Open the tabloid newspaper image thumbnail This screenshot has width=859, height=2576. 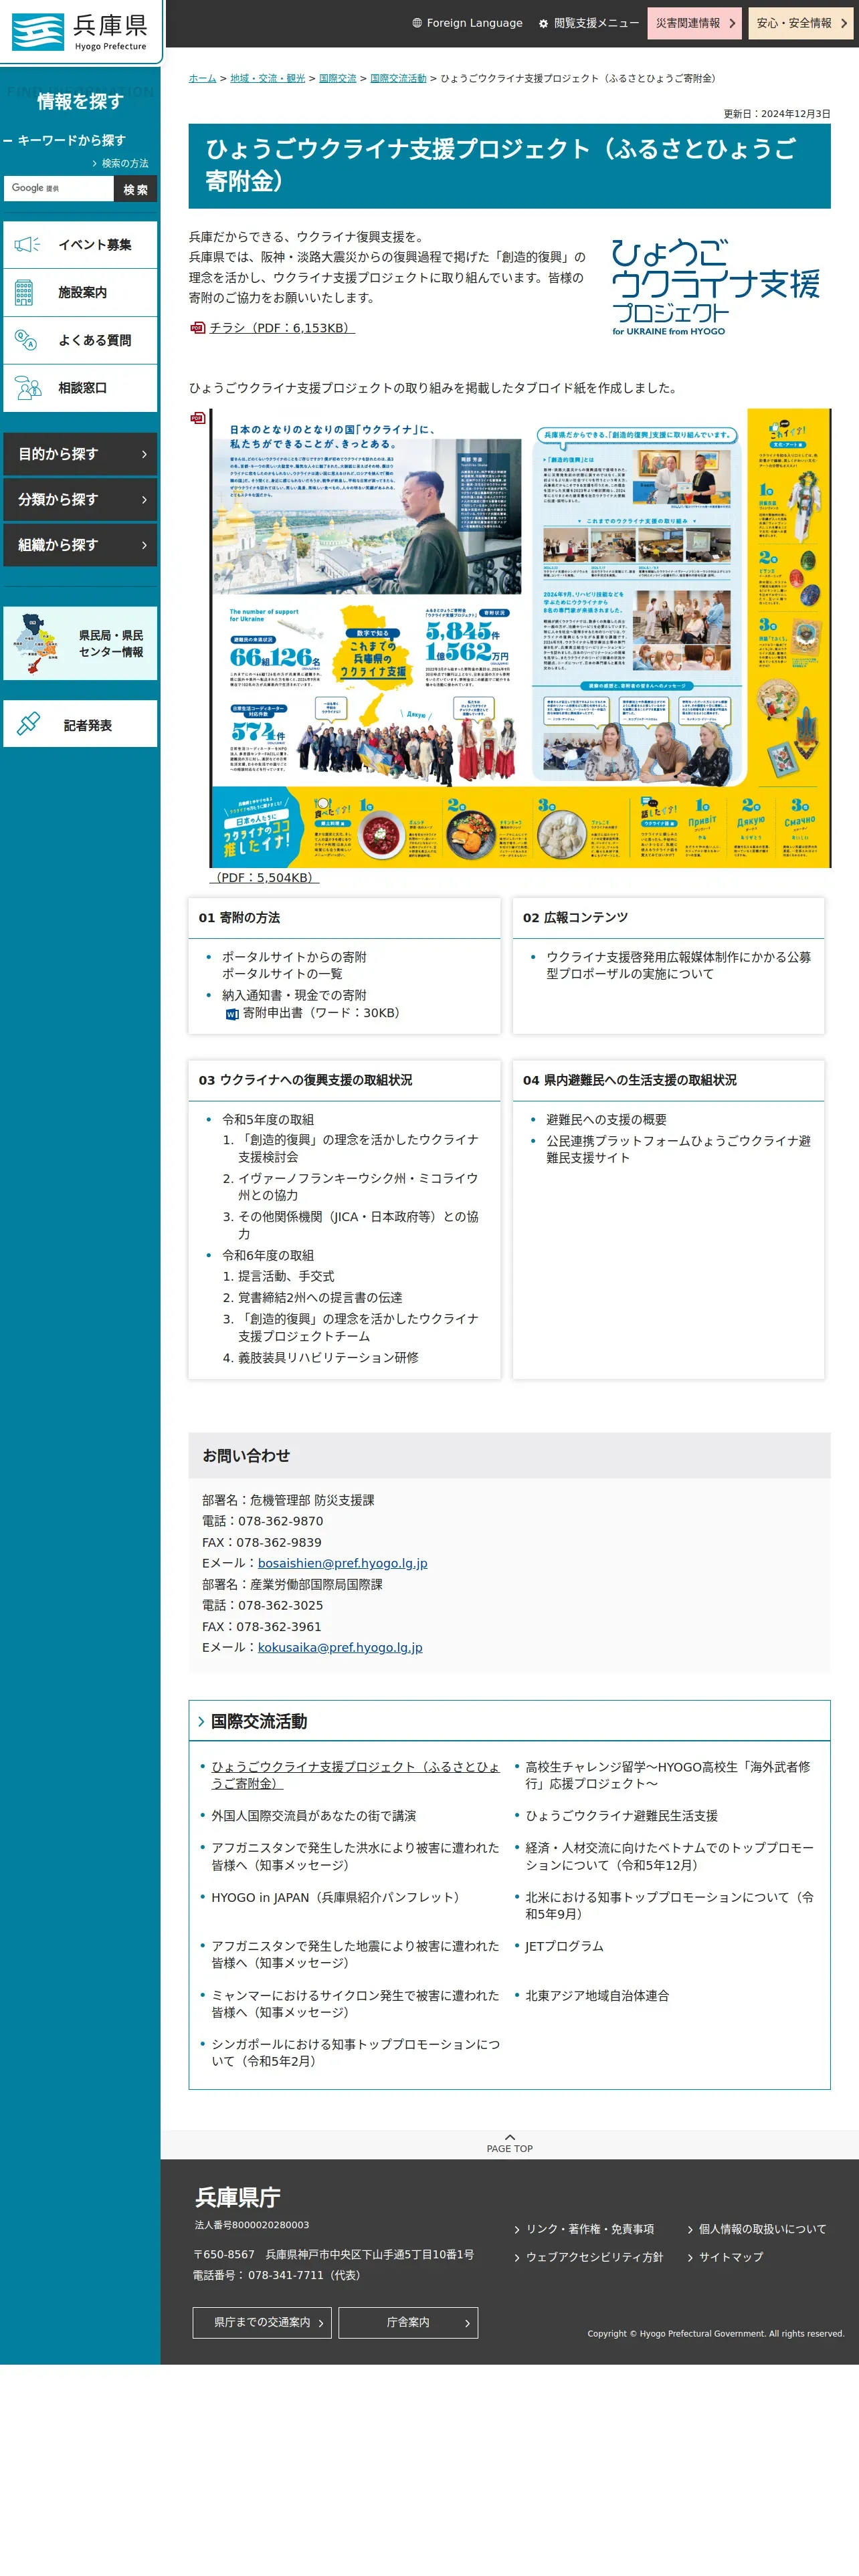tap(520, 638)
